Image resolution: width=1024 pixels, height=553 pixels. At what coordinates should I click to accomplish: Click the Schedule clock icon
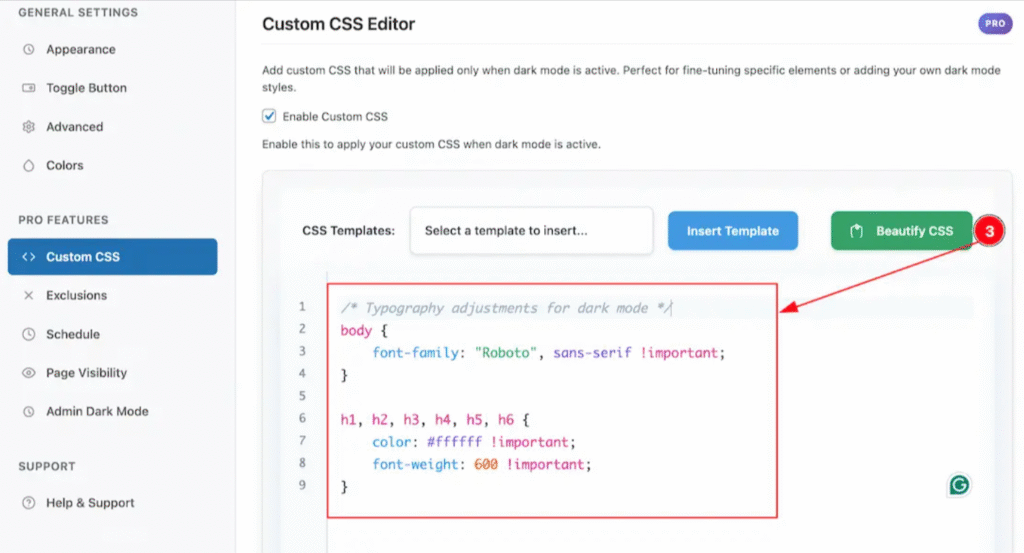click(29, 334)
